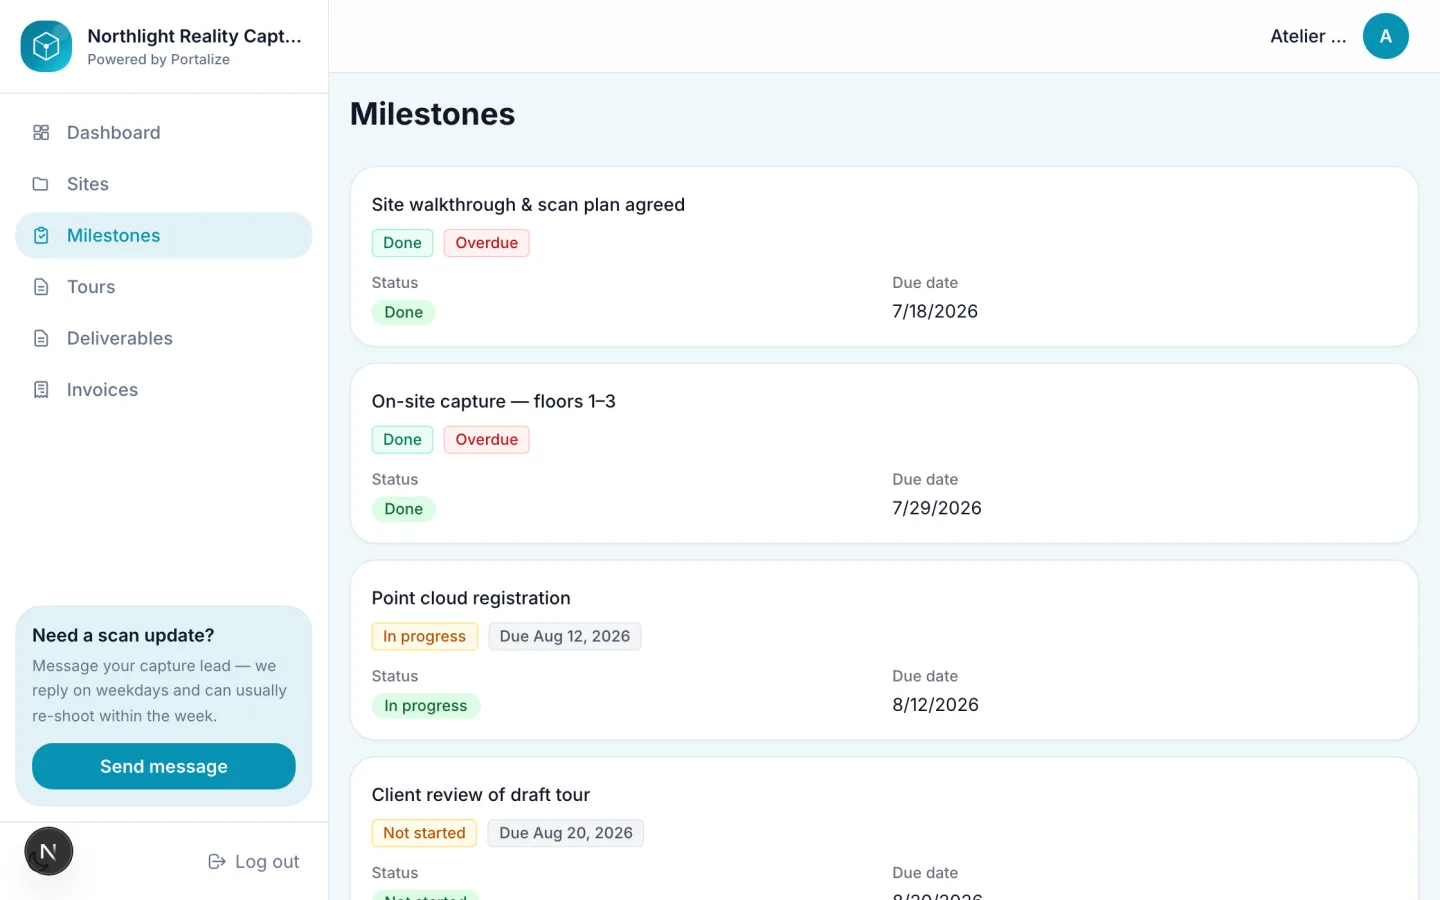Click the filled 'In progress' status pill
Image resolution: width=1440 pixels, height=900 pixels.
[x=426, y=706]
